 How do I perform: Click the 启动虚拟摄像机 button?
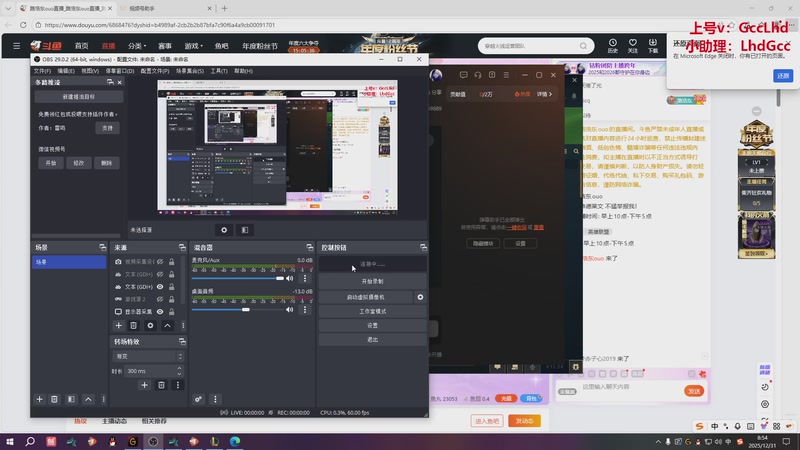click(x=366, y=297)
